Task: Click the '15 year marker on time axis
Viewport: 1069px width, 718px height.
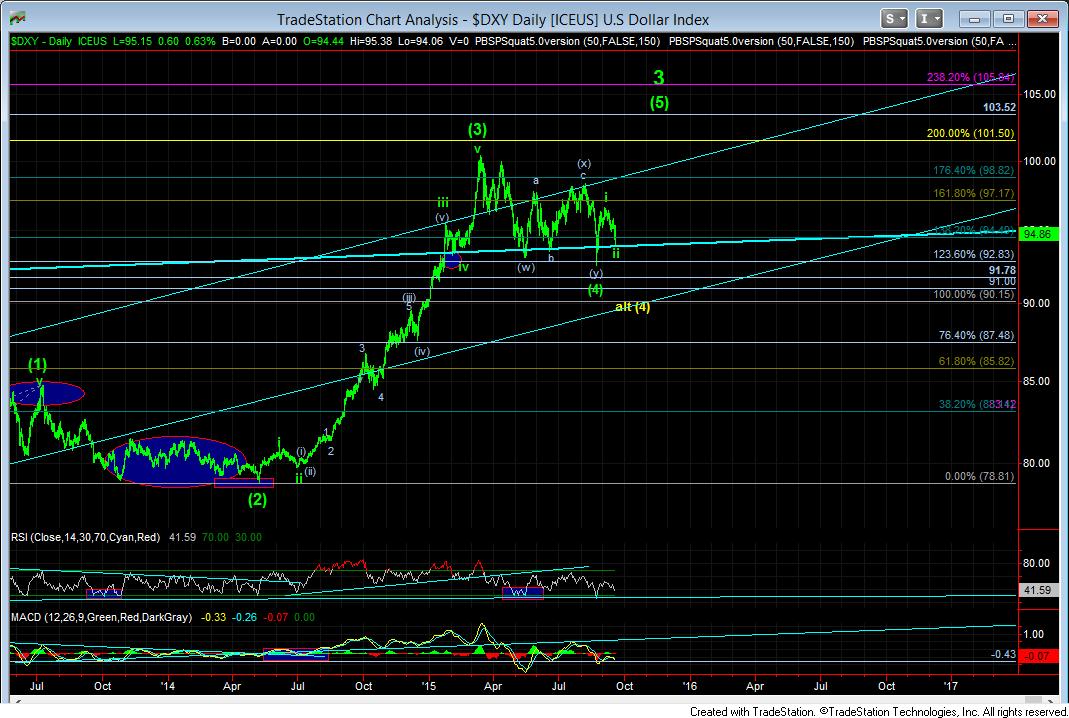Action: pyautogui.click(x=428, y=686)
